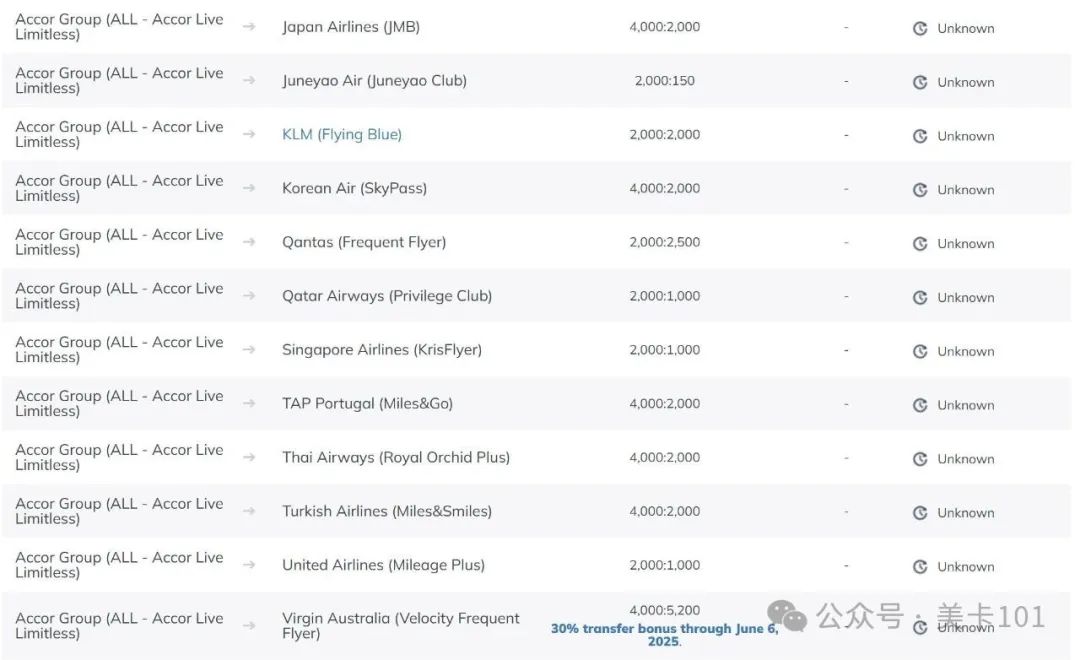This screenshot has width=1080, height=660.
Task: Click the 2,000:150 ratio for Juneyao Air
Action: (665, 81)
